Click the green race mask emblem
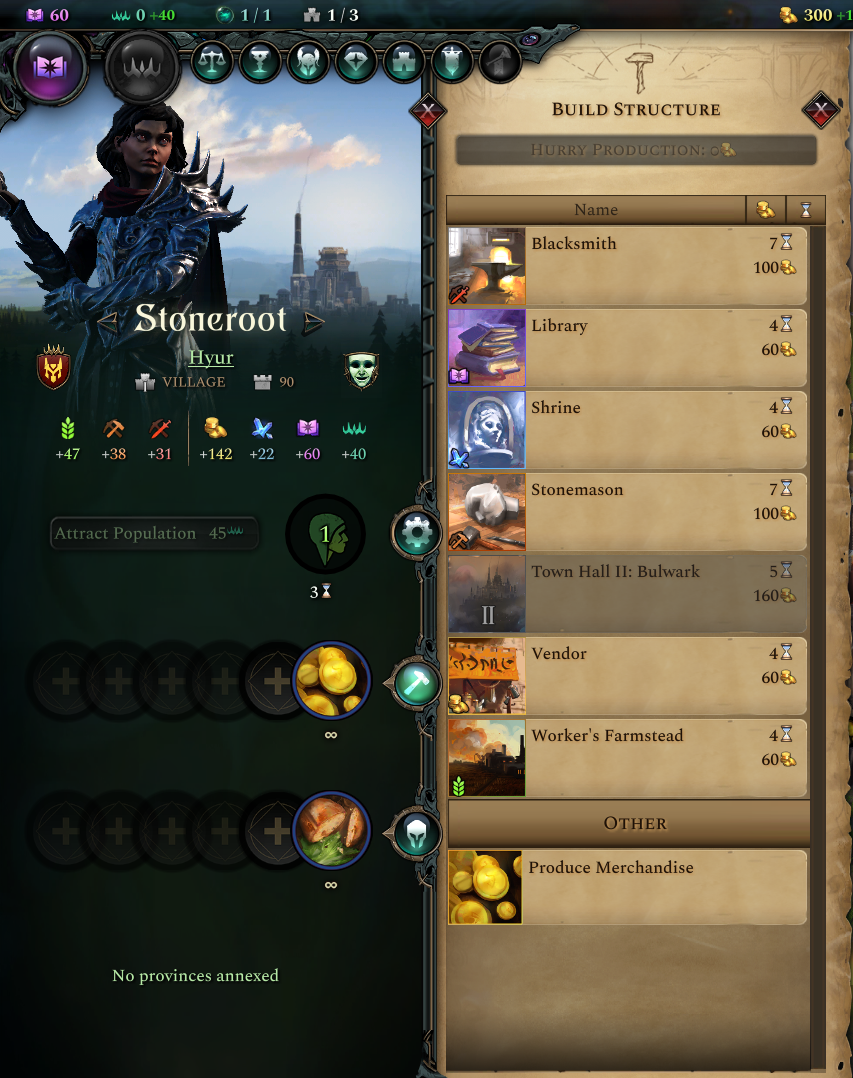The height and width of the screenshot is (1078, 853). pos(362,370)
